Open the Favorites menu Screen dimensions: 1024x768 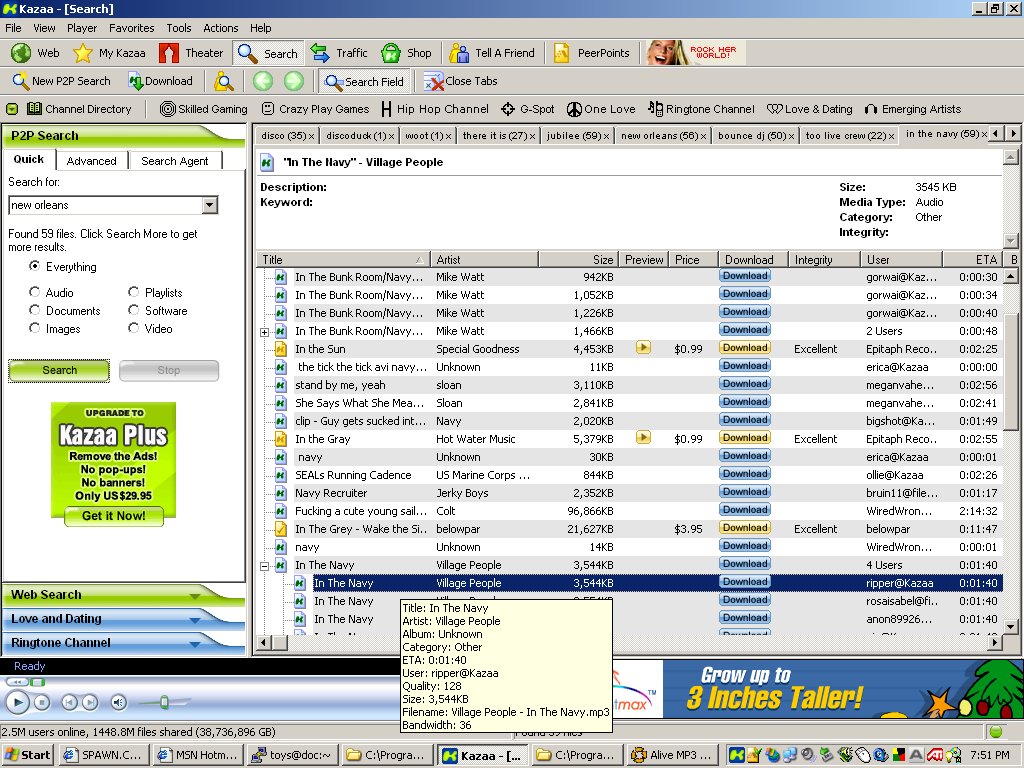pyautogui.click(x=131, y=28)
